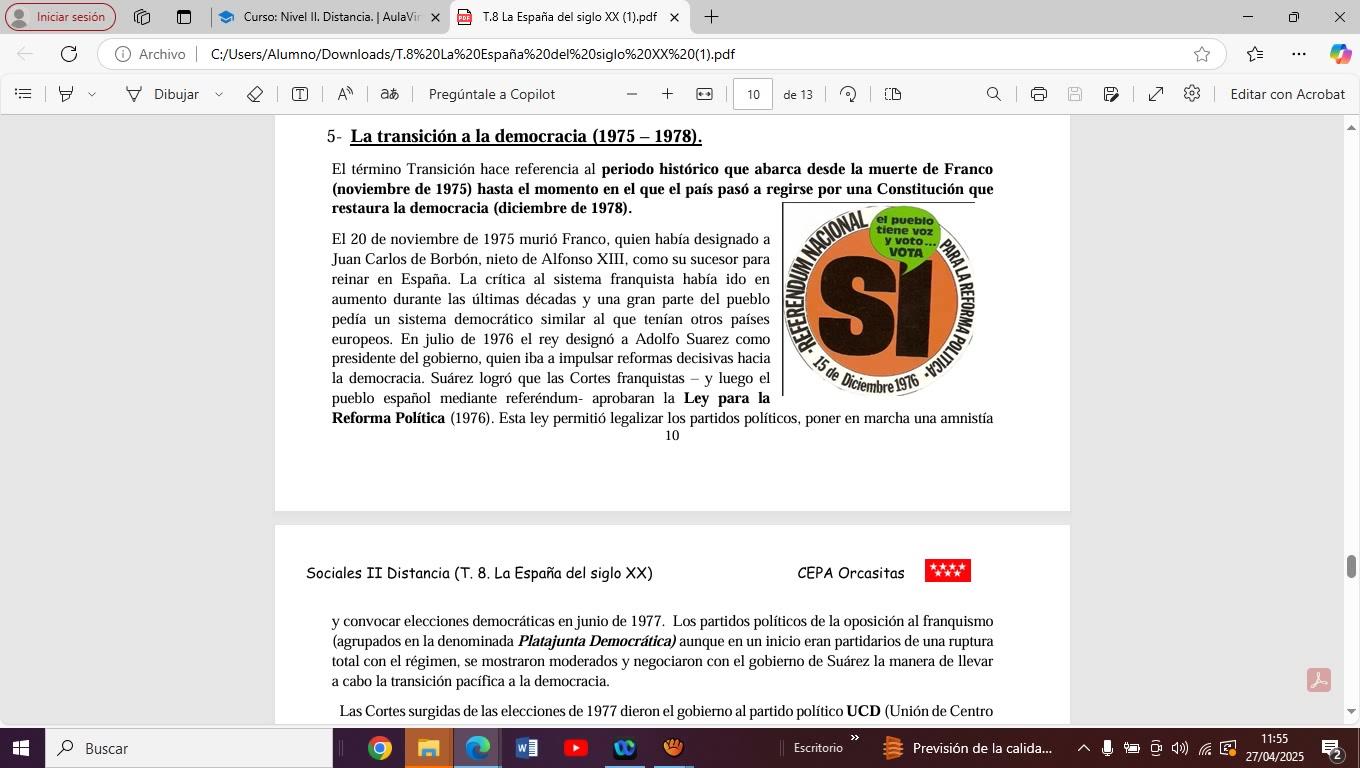The image size is (1360, 768).
Task: Refresh the current page
Action: pyautogui.click(x=69, y=54)
